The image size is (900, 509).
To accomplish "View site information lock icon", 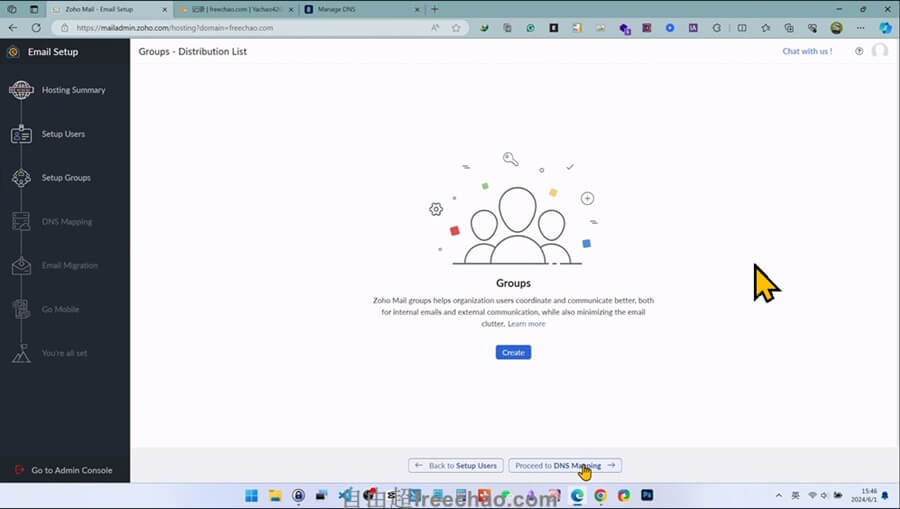I will (65, 28).
